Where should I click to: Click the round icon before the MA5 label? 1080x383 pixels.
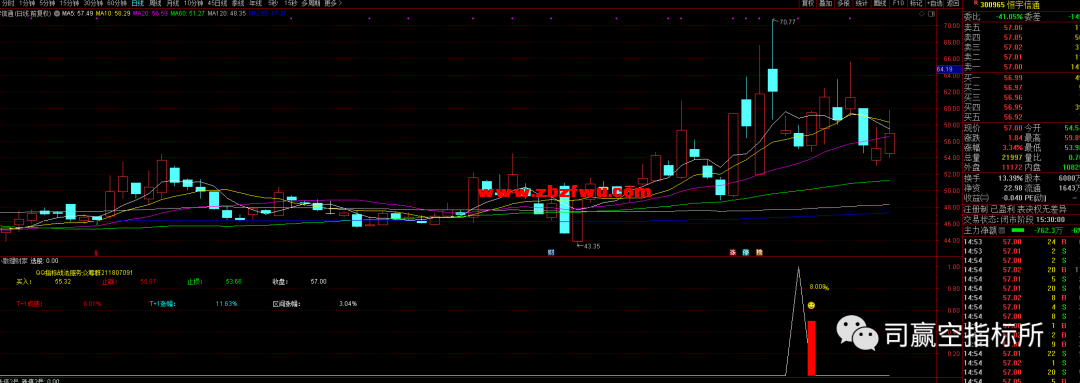tap(56, 13)
